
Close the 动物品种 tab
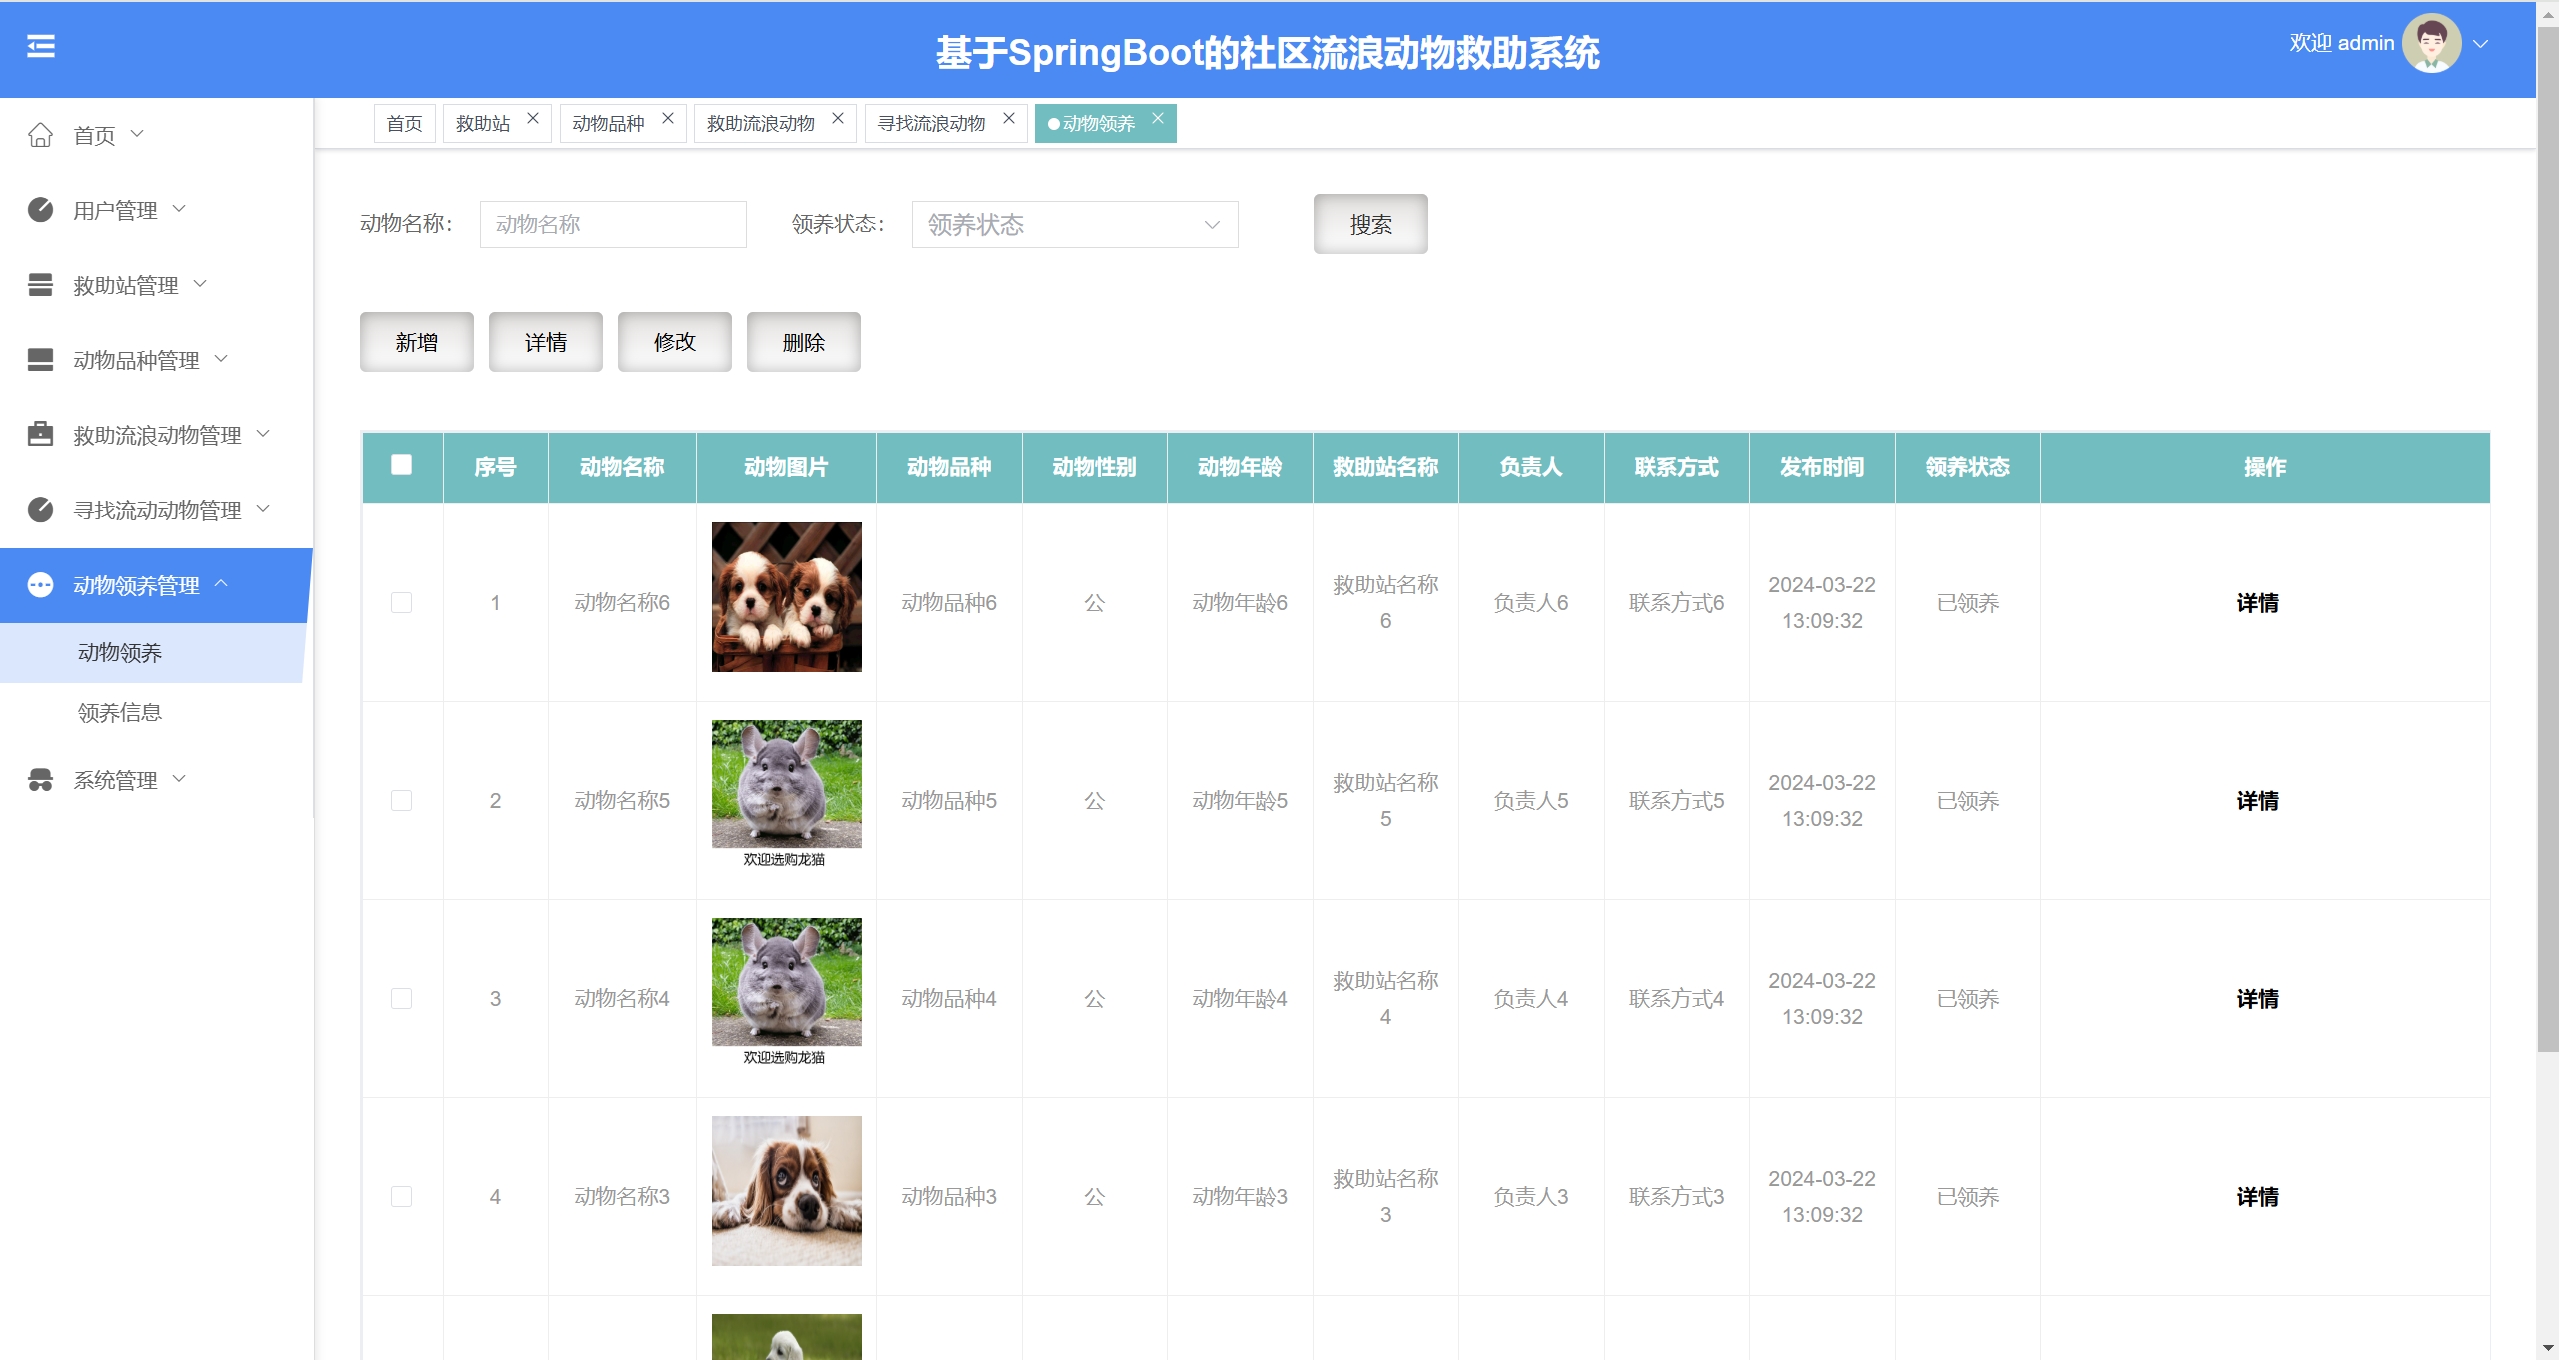pyautogui.click(x=668, y=118)
